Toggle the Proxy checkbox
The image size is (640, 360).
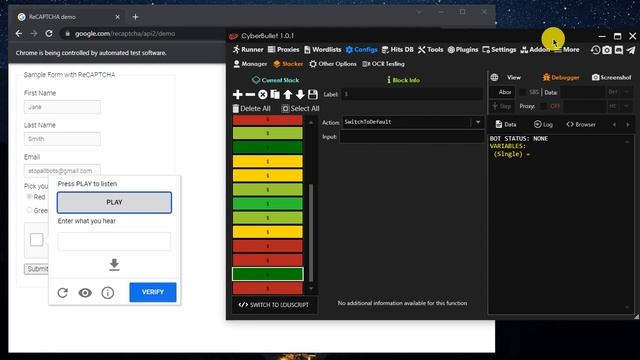(x=543, y=106)
